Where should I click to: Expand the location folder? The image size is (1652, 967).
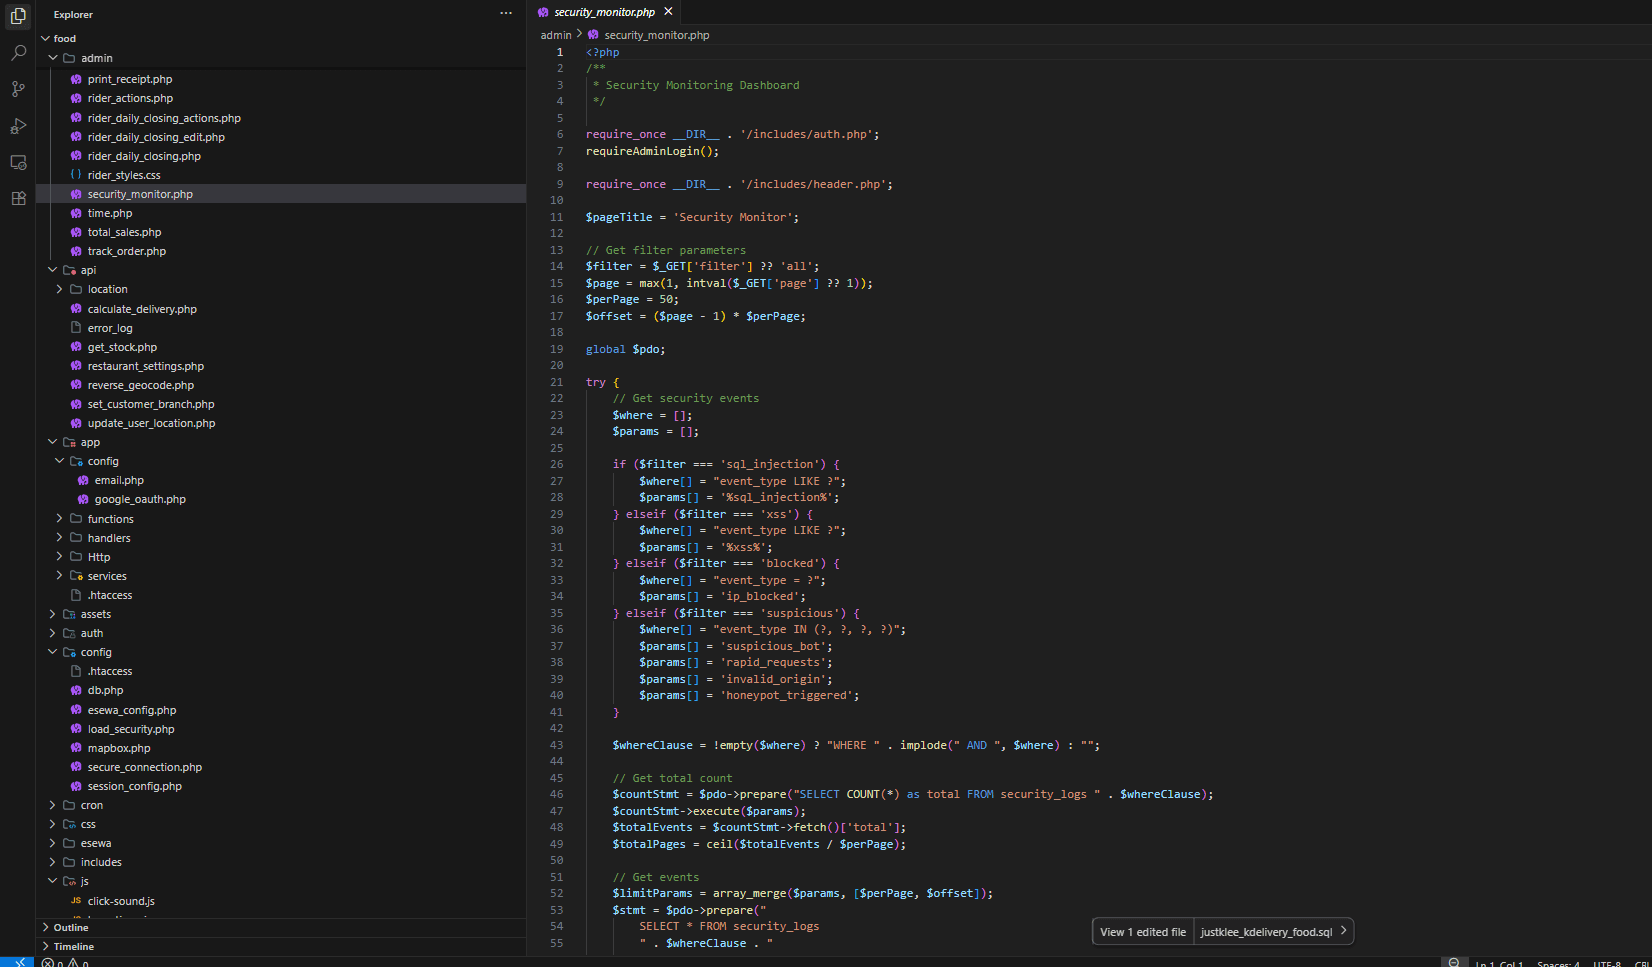pos(59,289)
